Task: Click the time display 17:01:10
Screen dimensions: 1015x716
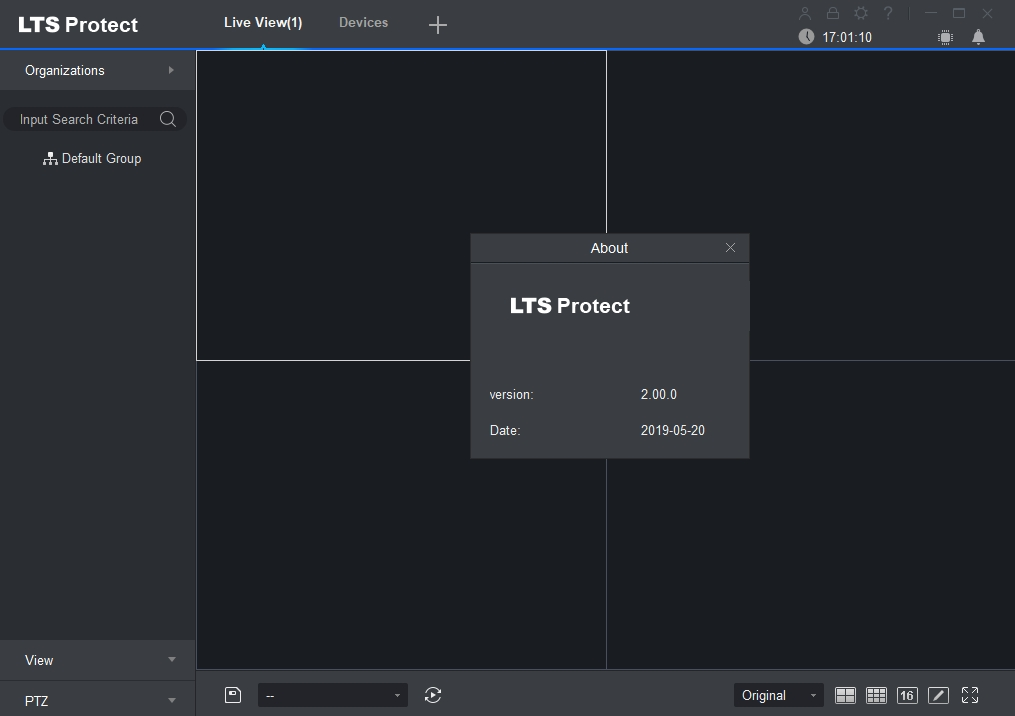Action: tap(847, 38)
